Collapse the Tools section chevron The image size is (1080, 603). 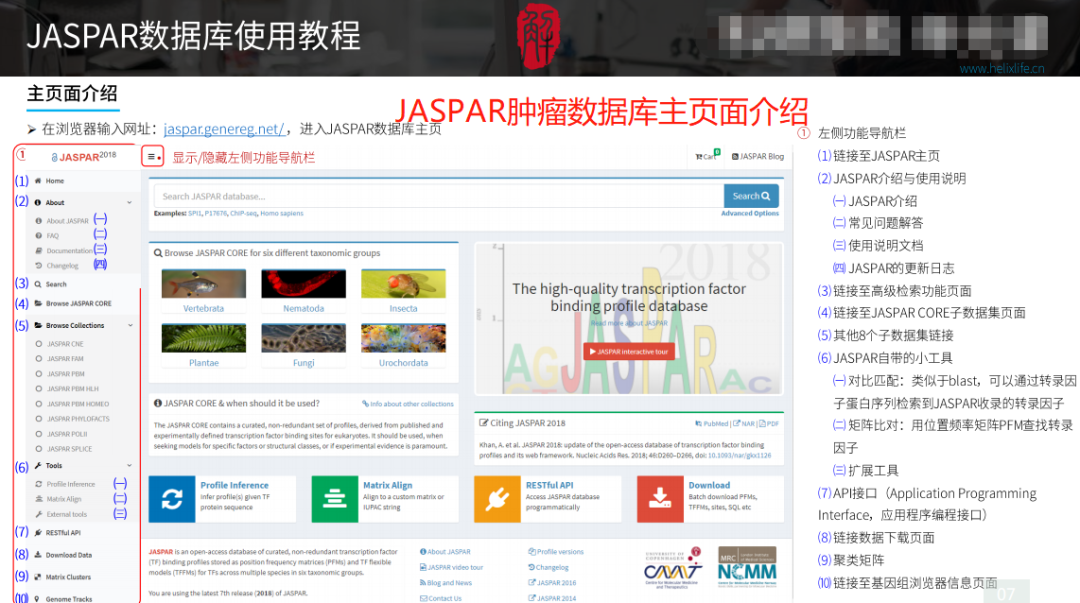coord(129,466)
